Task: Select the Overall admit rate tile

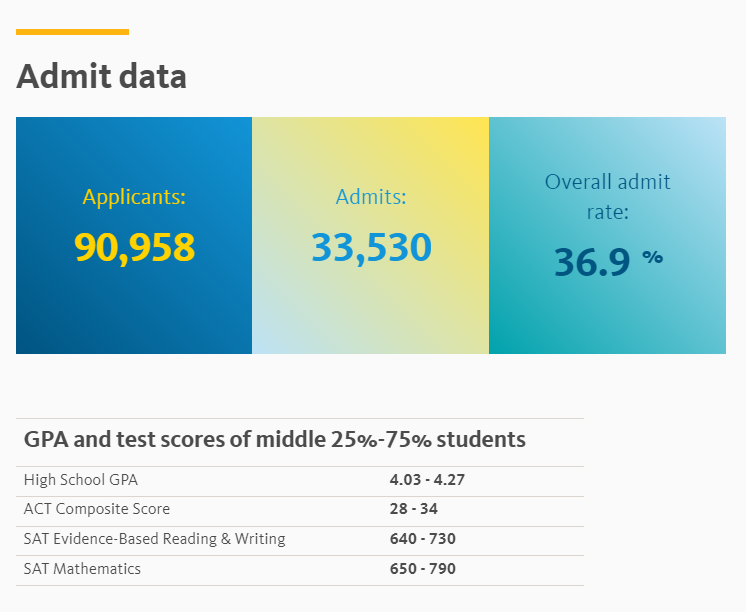Action: pos(608,235)
